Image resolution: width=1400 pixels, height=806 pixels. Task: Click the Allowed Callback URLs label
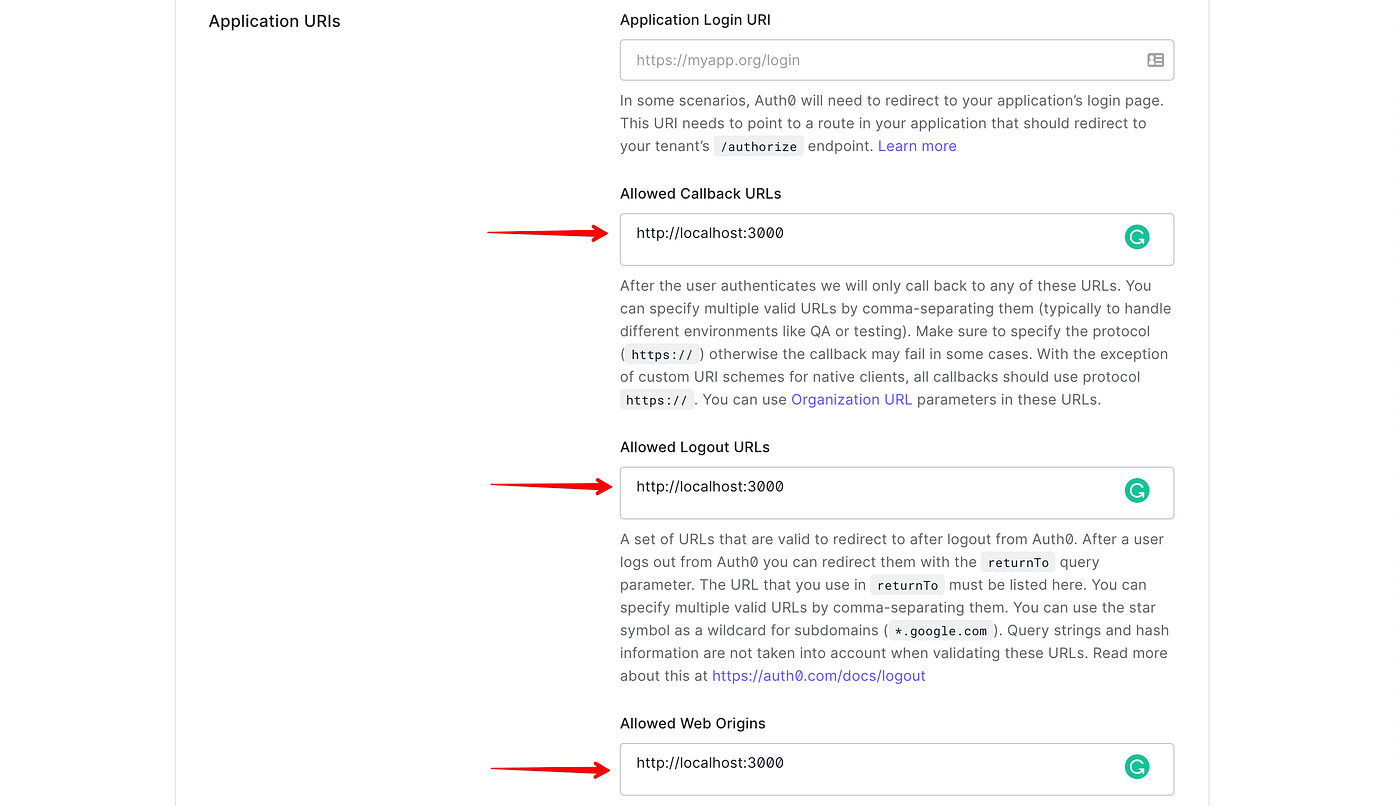coord(700,193)
